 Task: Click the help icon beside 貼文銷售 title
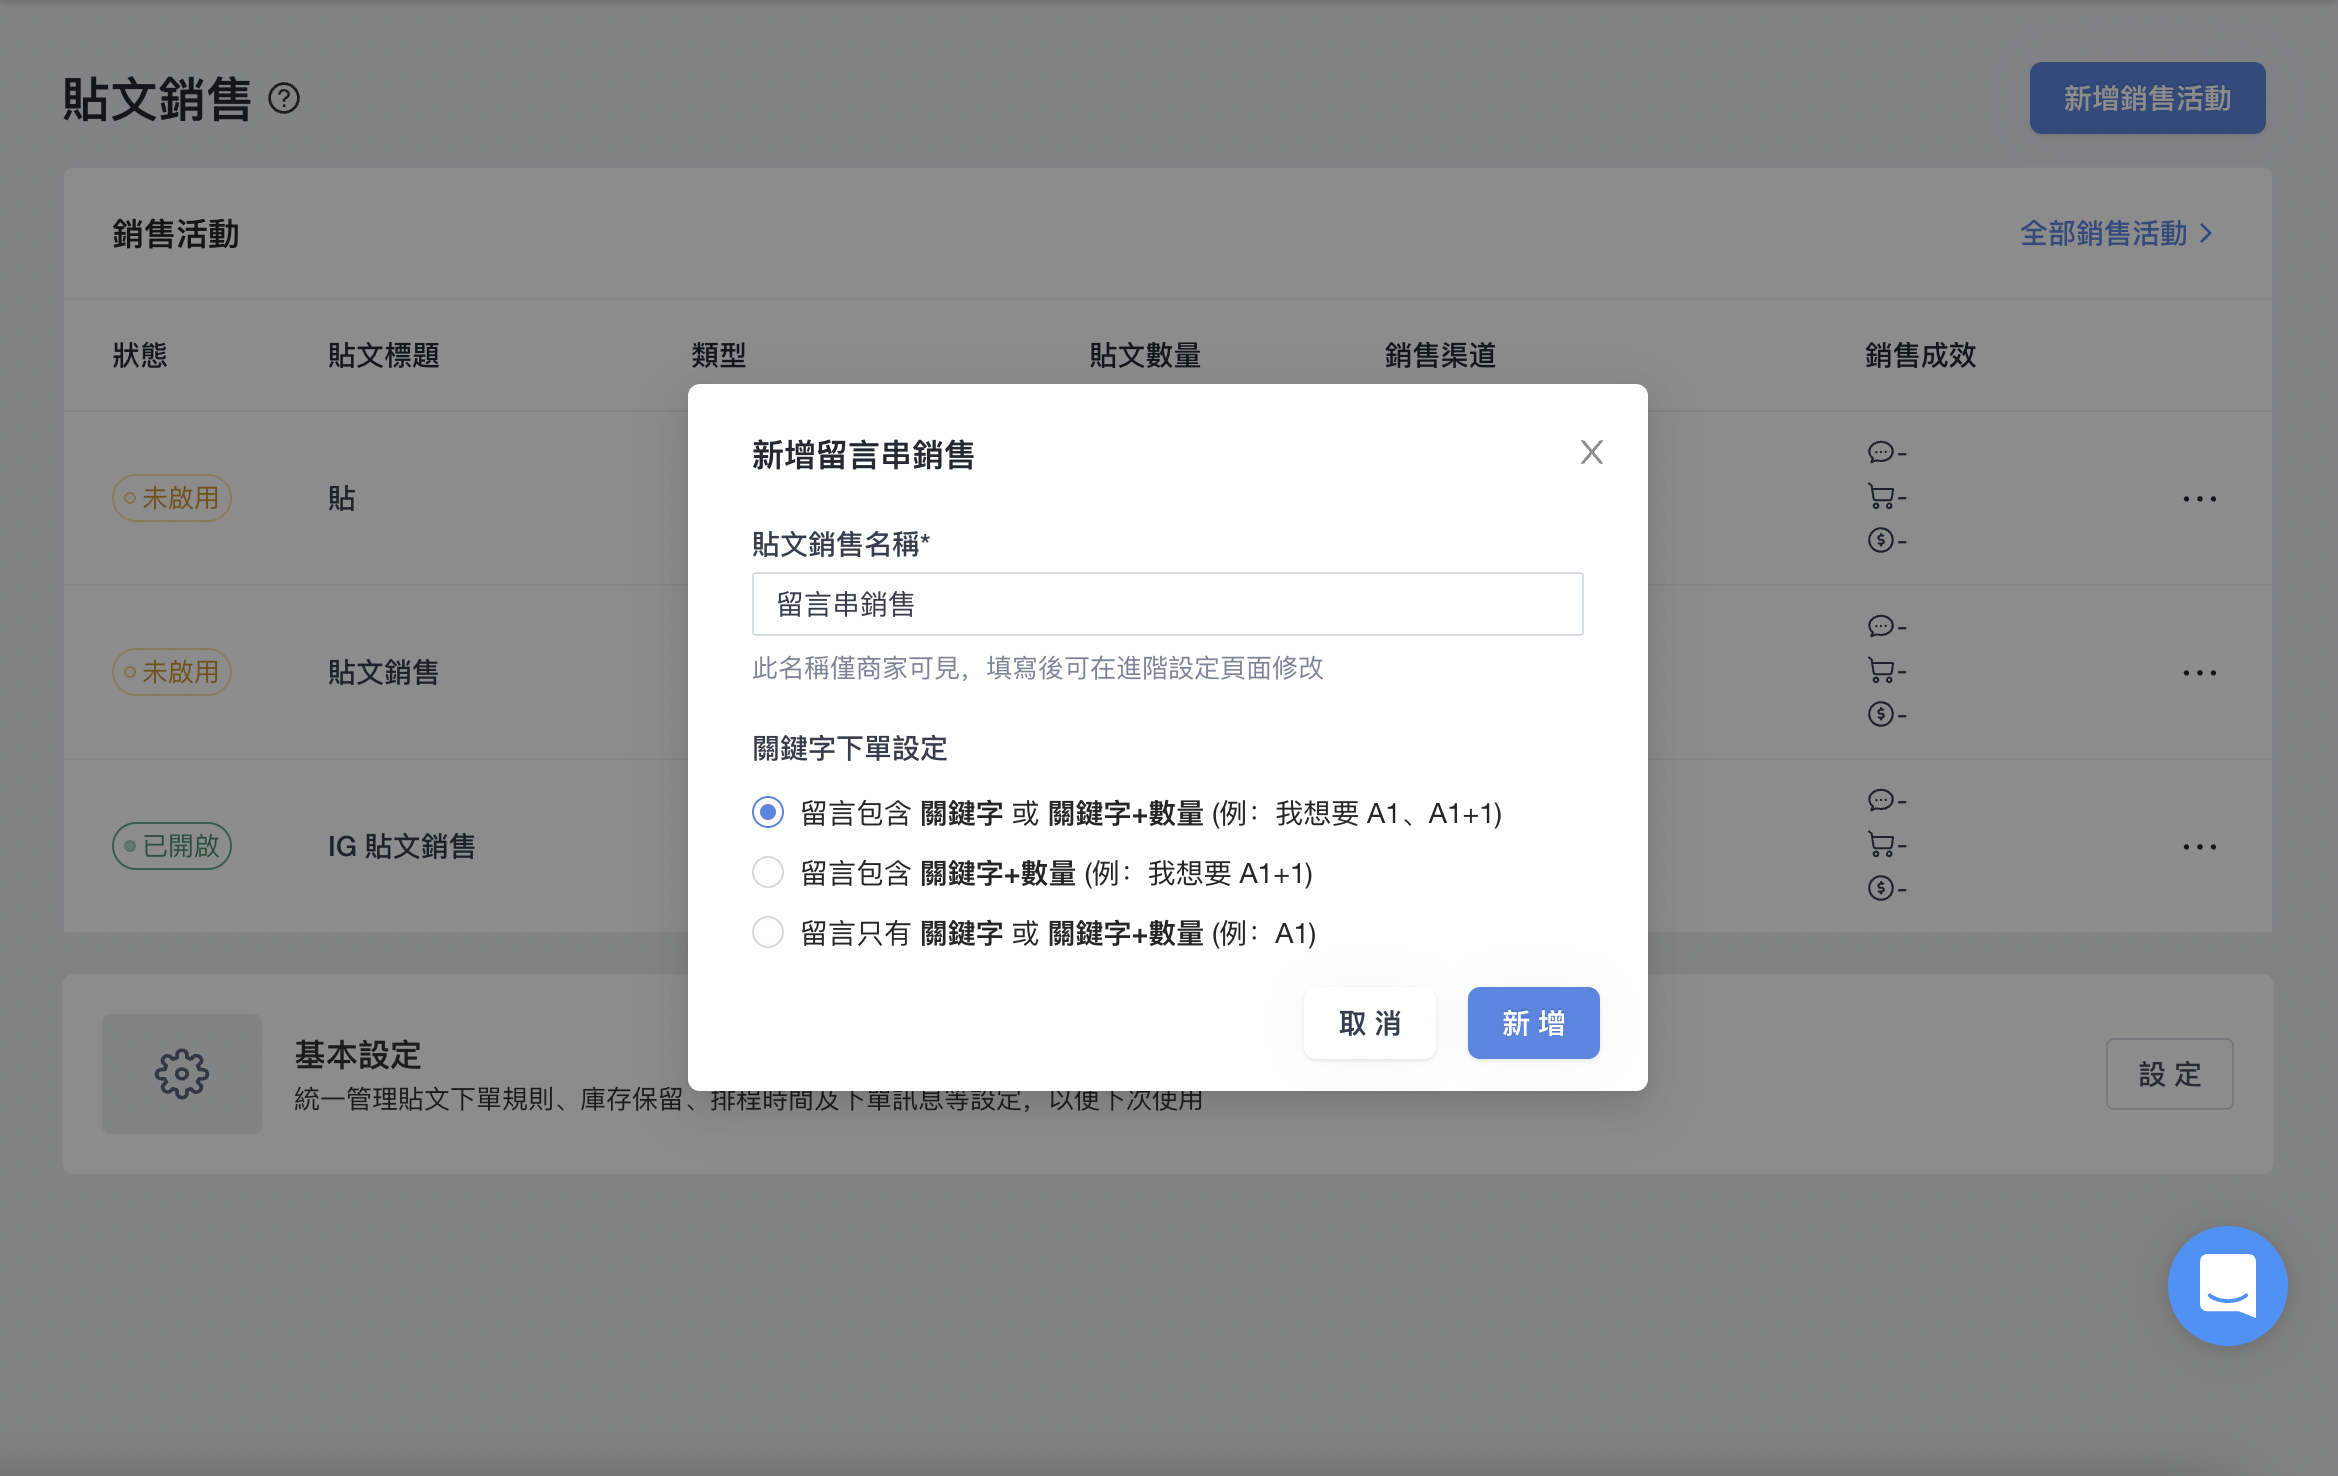284,98
